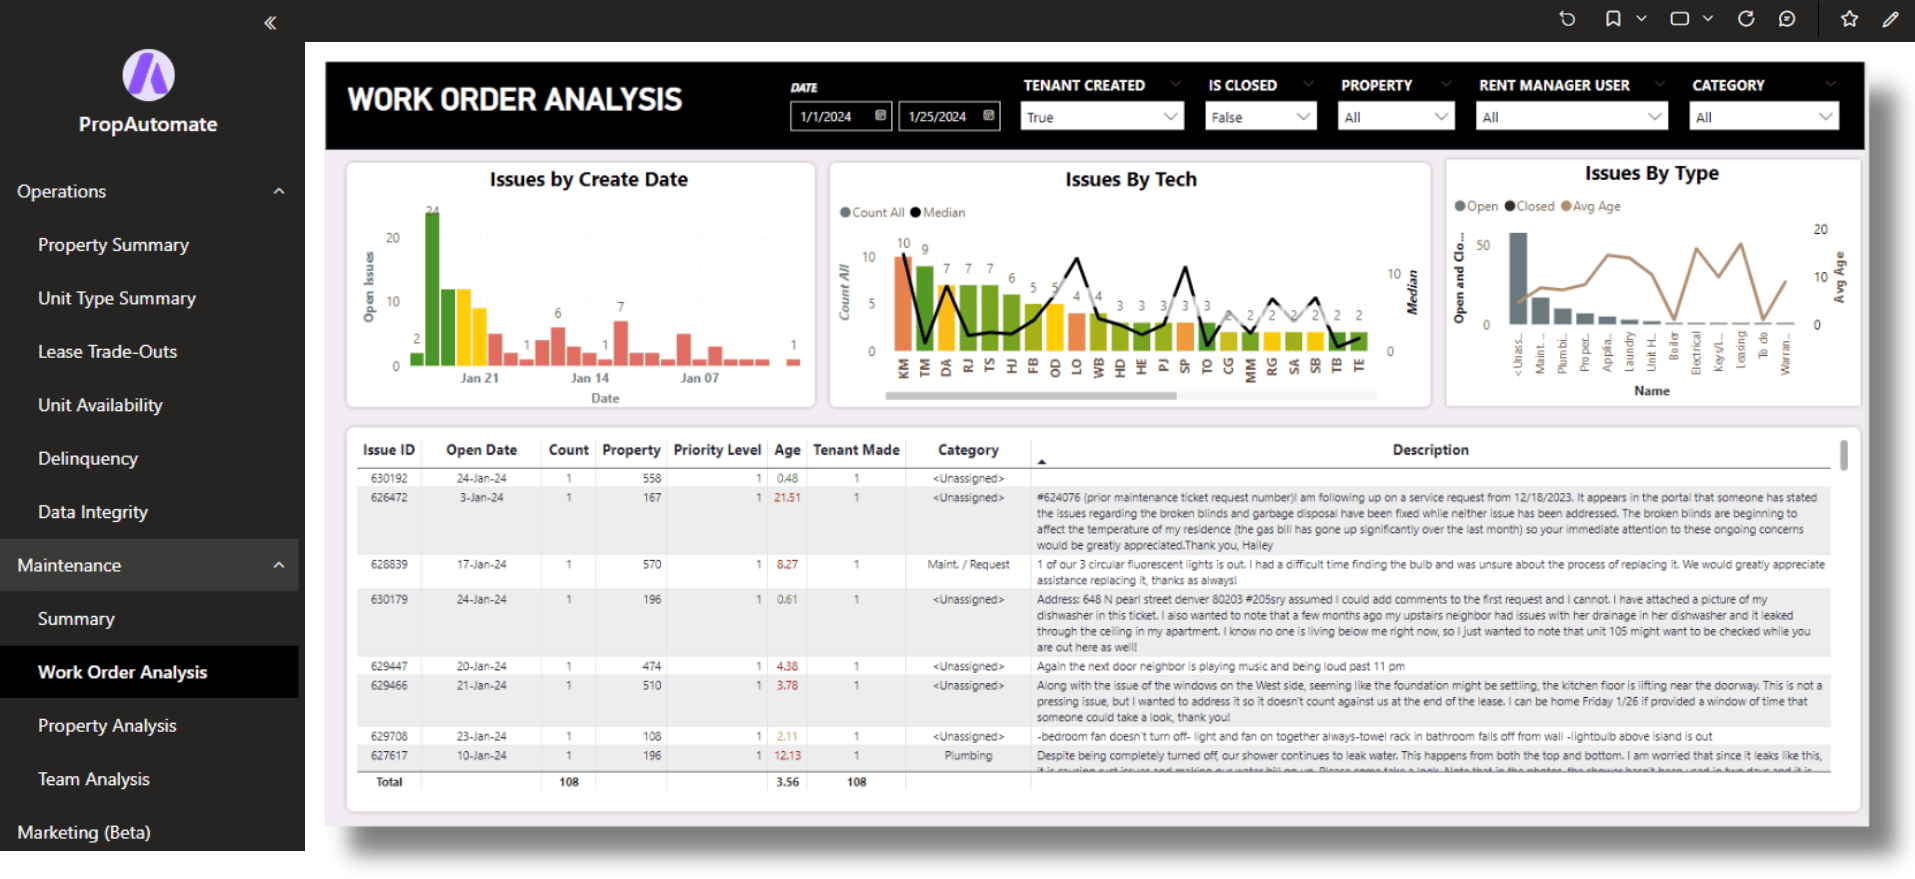
Task: Select Issue ID 626472 cell
Action: click(x=389, y=497)
